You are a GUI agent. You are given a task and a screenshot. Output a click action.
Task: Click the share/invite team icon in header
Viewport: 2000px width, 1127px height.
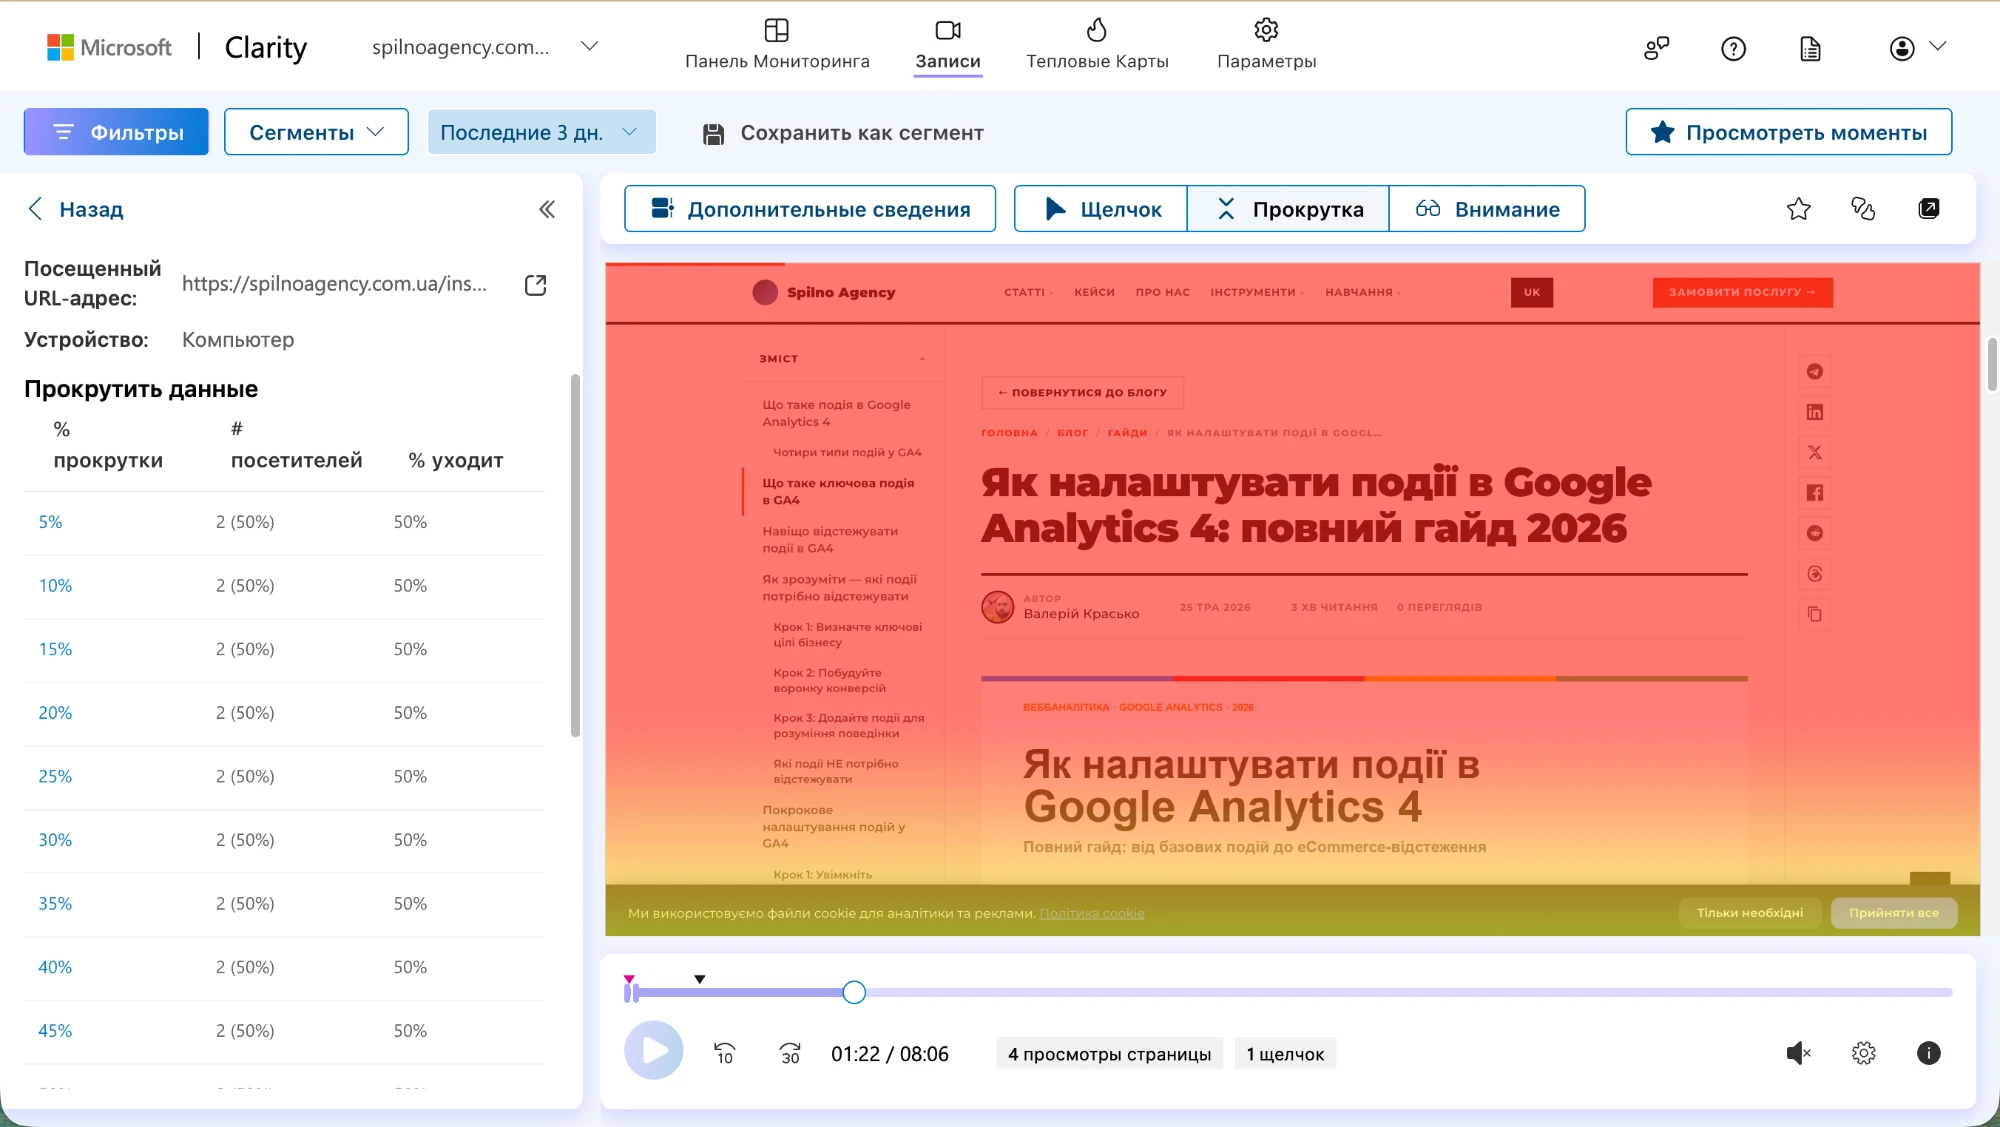click(1657, 48)
